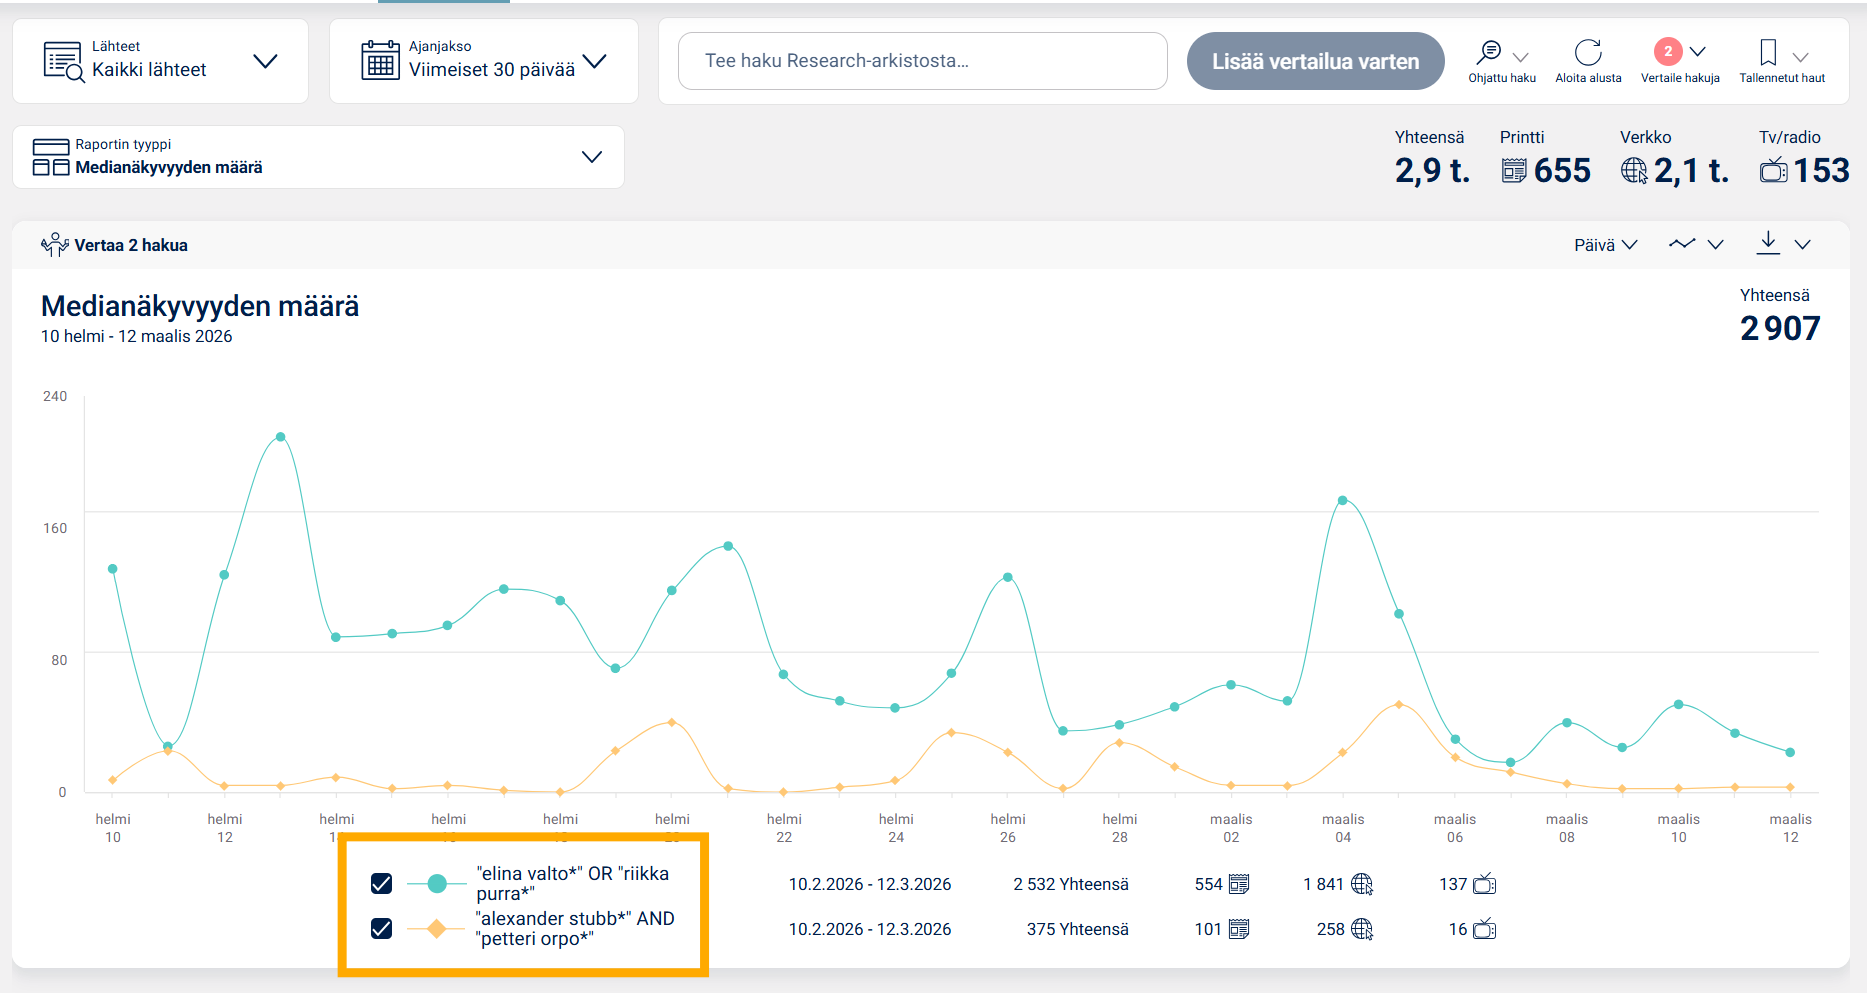Viewport: 1867px width, 993px height.
Task: Click the line chart type icon
Action: pos(1682,244)
